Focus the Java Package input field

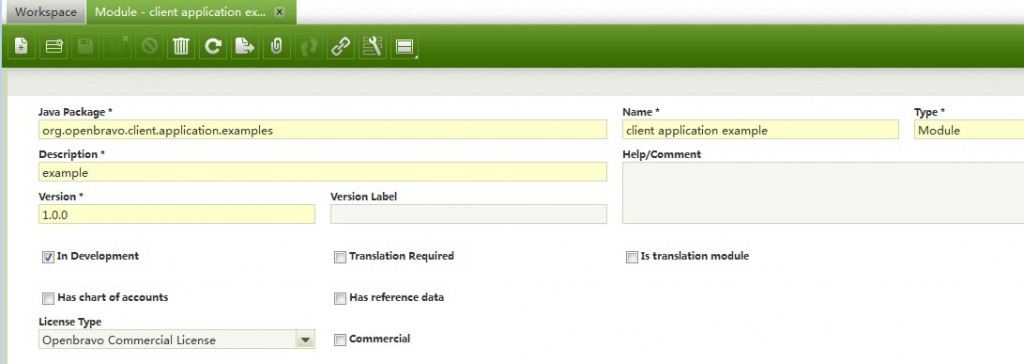[x=323, y=130]
